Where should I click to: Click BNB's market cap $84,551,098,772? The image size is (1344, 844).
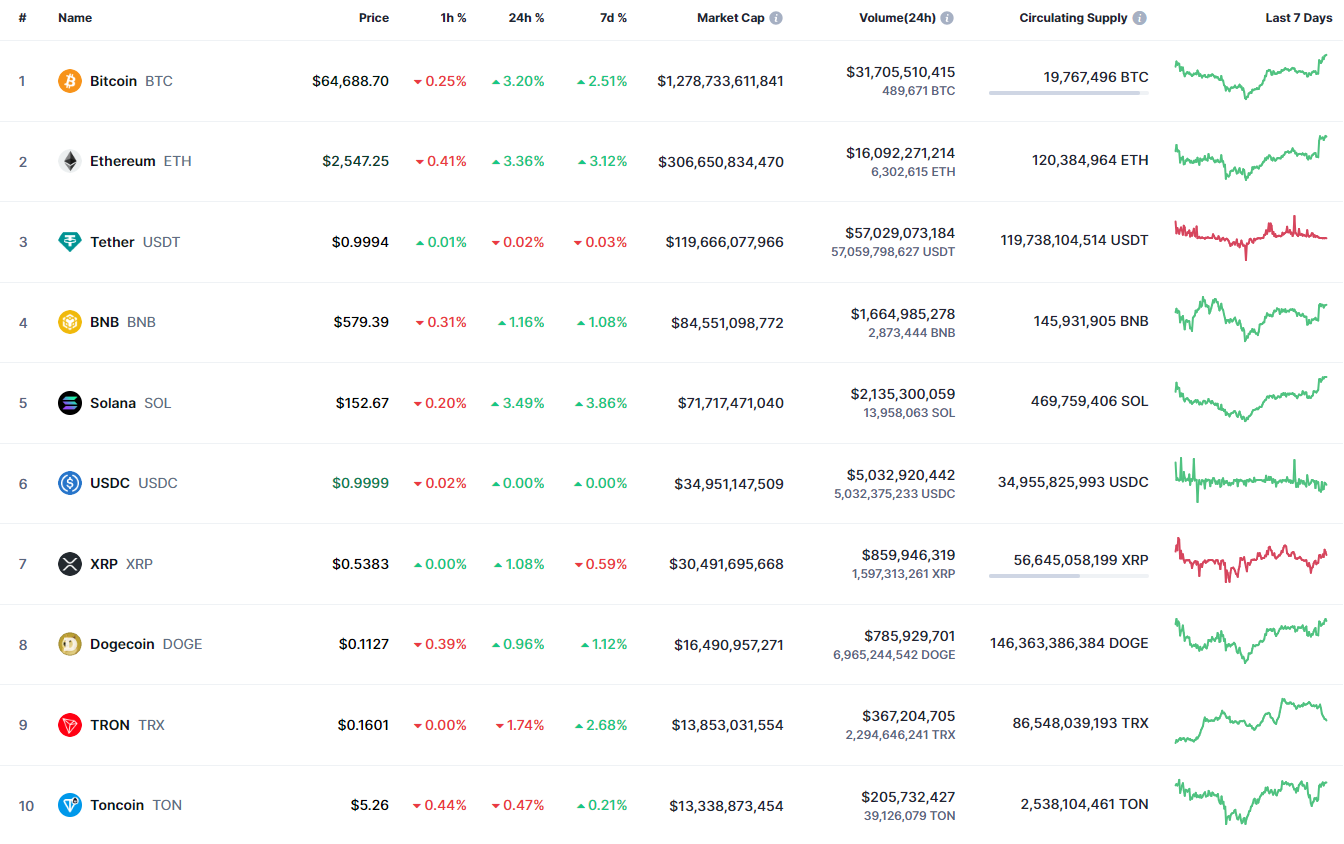[727, 323]
